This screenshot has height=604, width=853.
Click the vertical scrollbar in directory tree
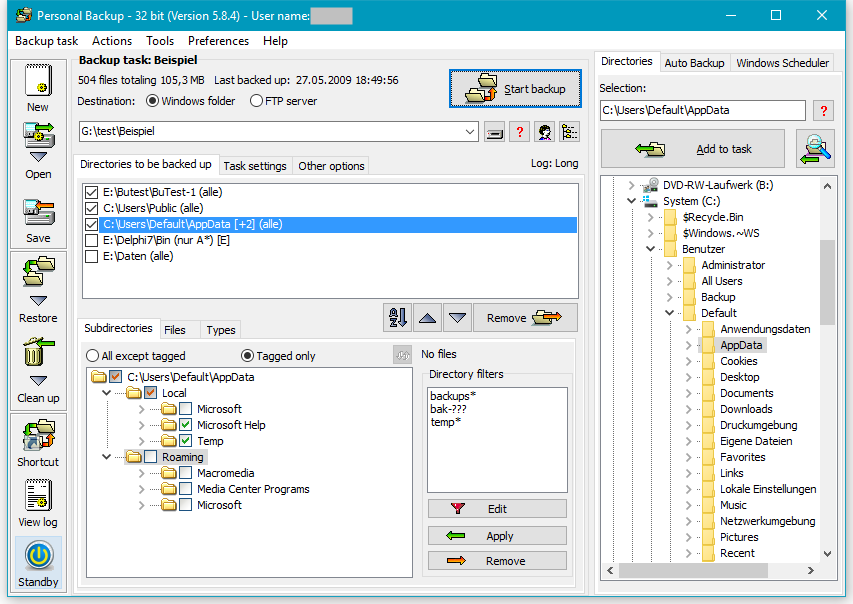tap(827, 282)
